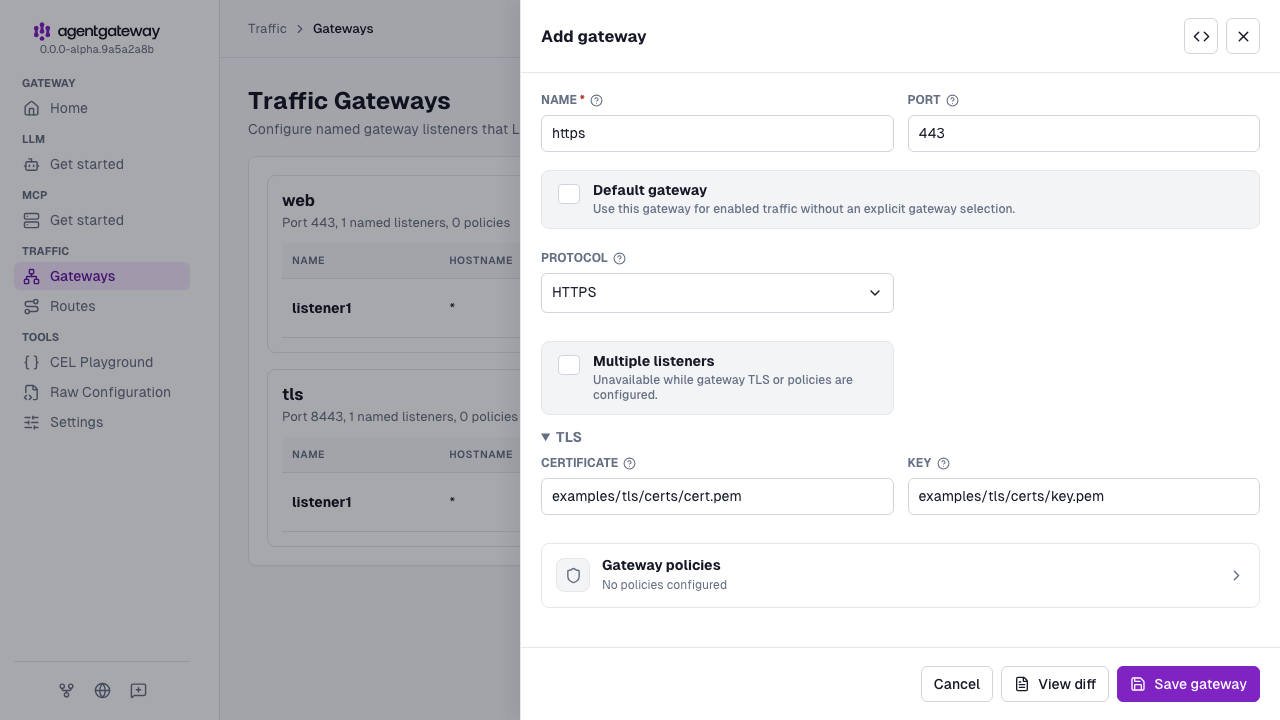Screen dimensions: 1280x720
Task: Click the Save gateway button
Action: tap(1188, 684)
